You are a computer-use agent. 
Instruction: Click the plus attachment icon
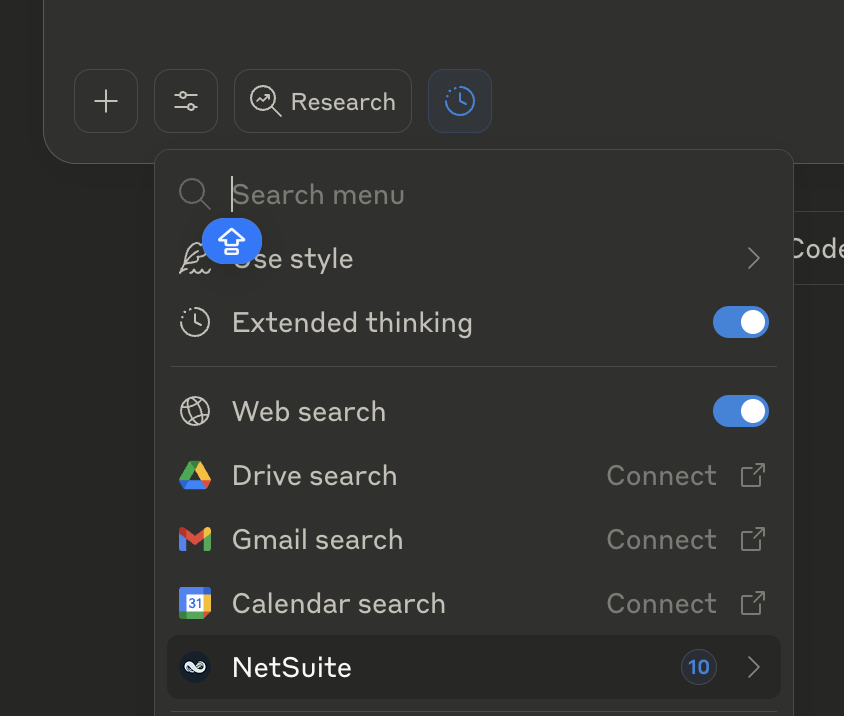click(106, 101)
